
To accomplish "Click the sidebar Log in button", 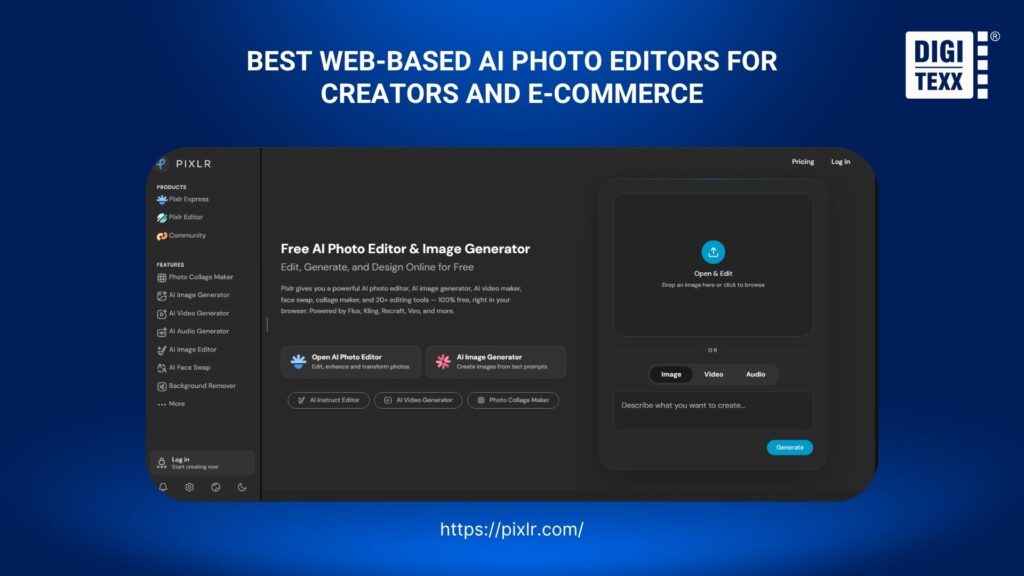I will 202,463.
